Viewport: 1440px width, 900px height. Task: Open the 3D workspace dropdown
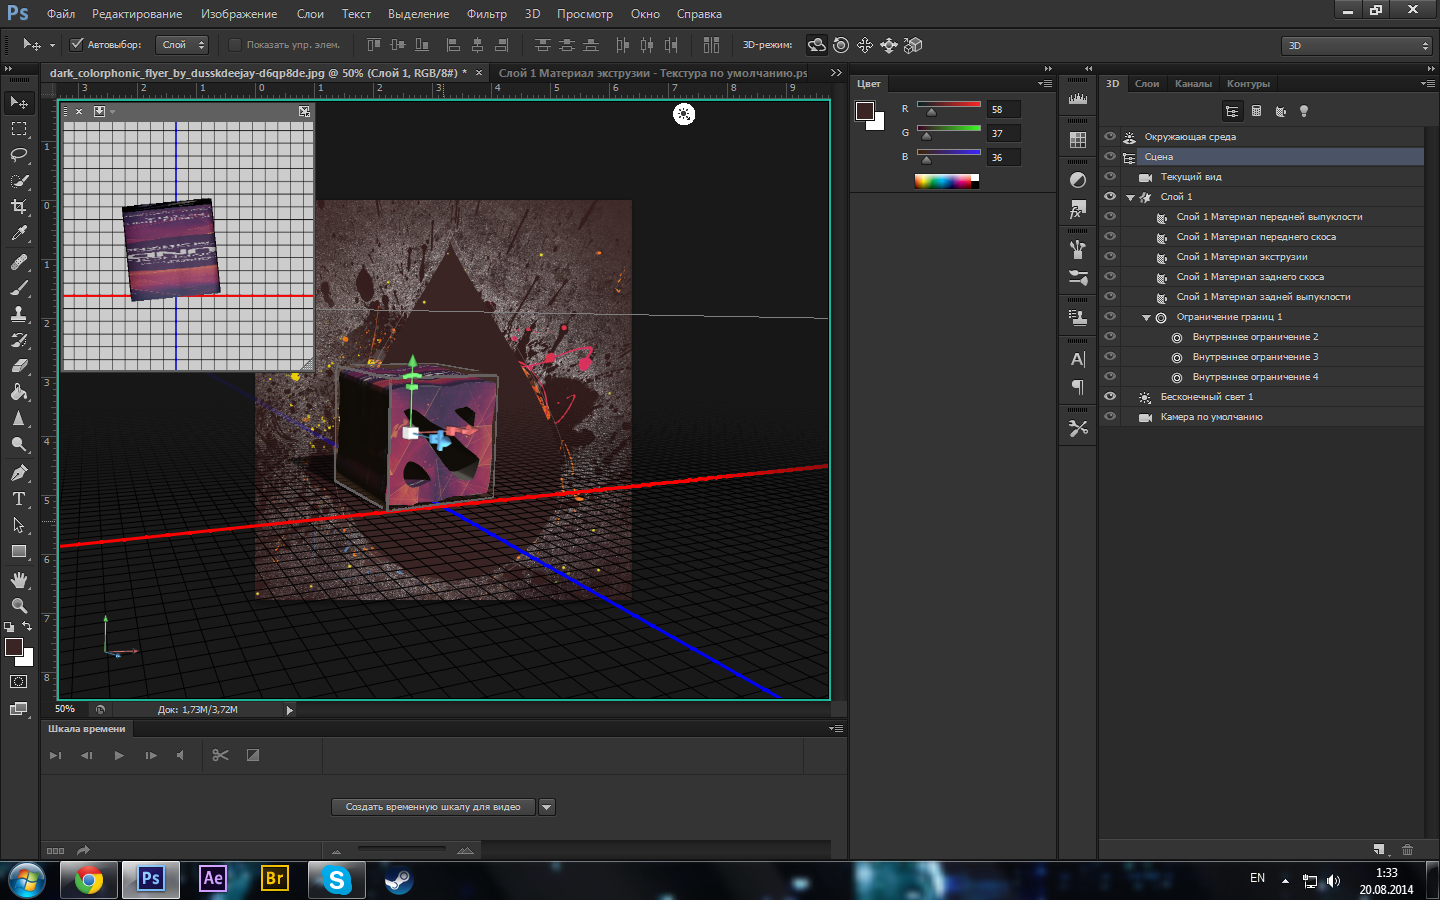[x=1357, y=45]
